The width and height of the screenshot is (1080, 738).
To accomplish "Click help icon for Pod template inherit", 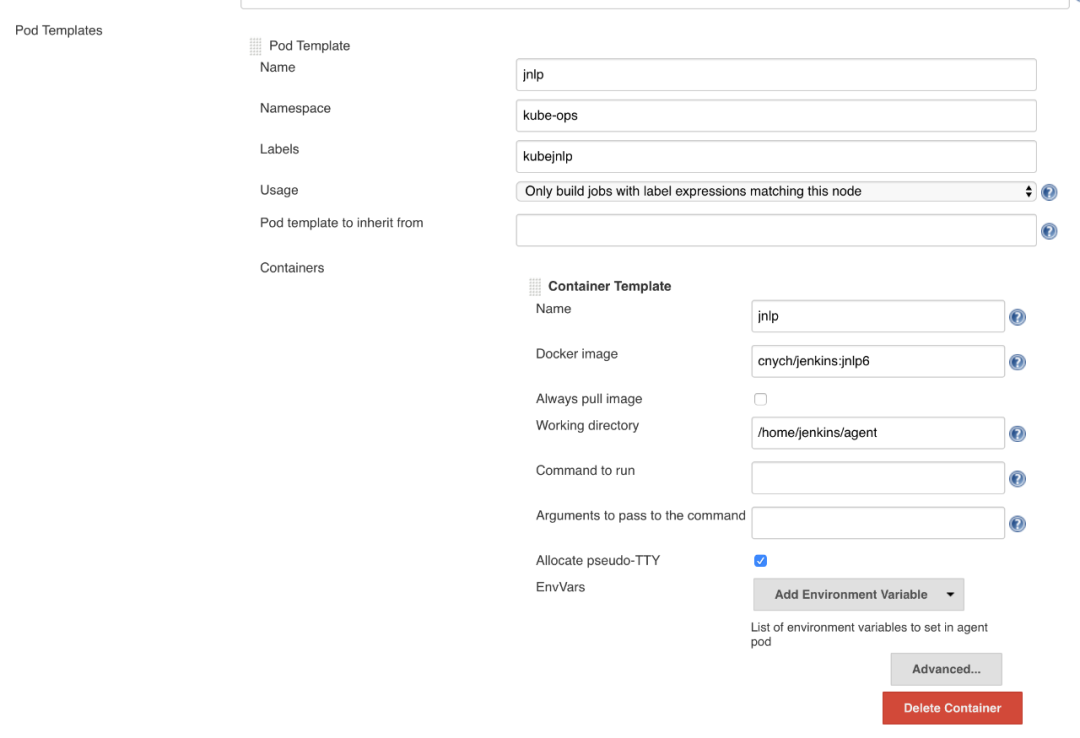I will pyautogui.click(x=1049, y=231).
